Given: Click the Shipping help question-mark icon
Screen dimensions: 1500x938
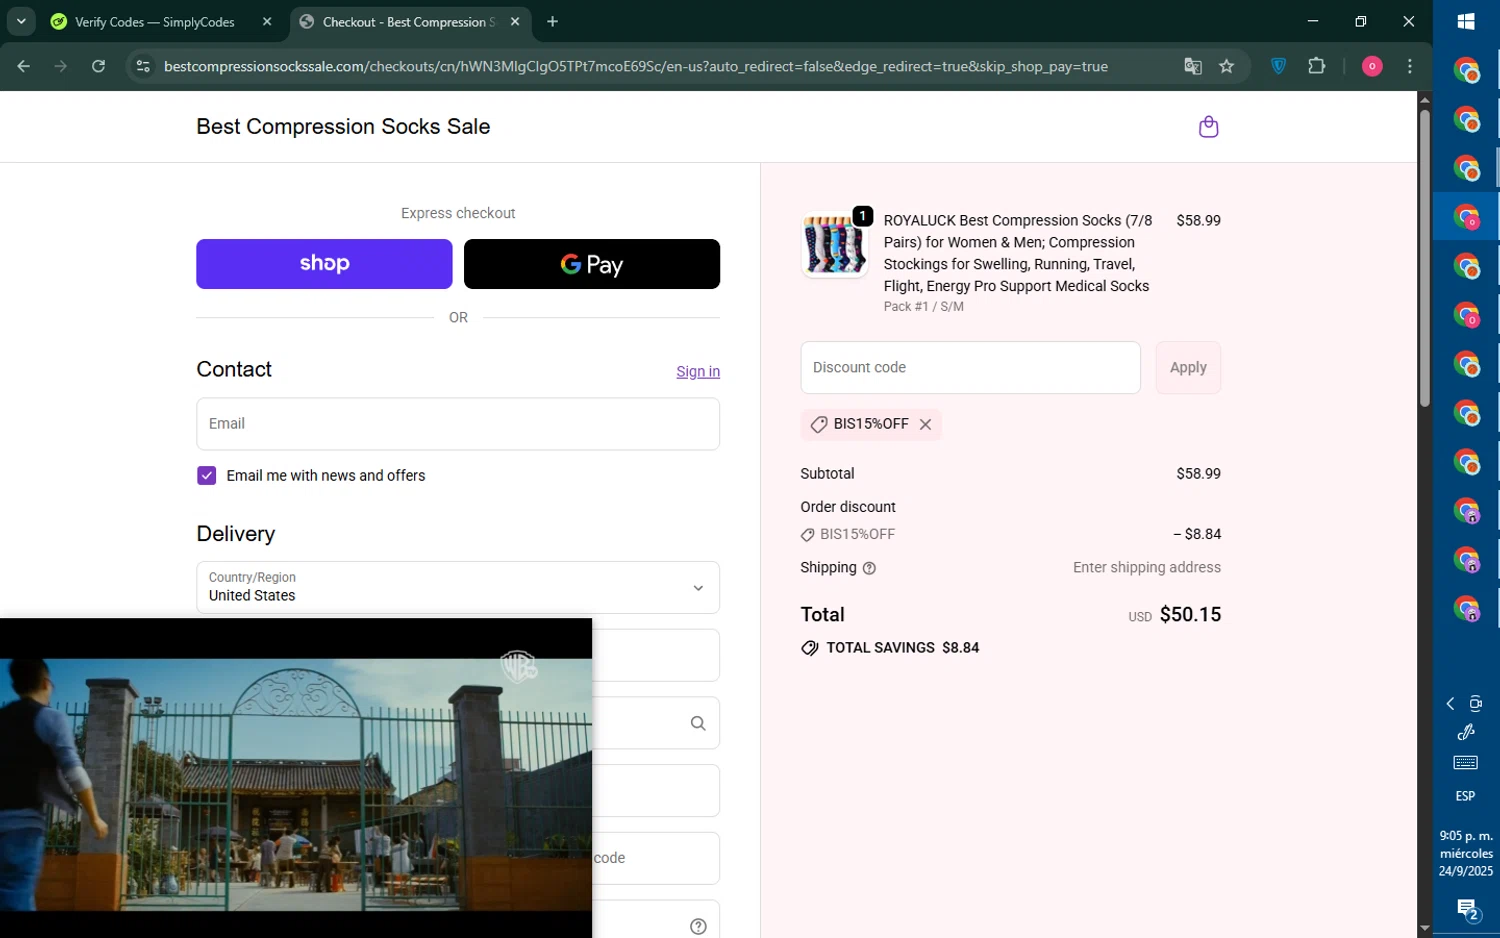Looking at the screenshot, I should [869, 568].
